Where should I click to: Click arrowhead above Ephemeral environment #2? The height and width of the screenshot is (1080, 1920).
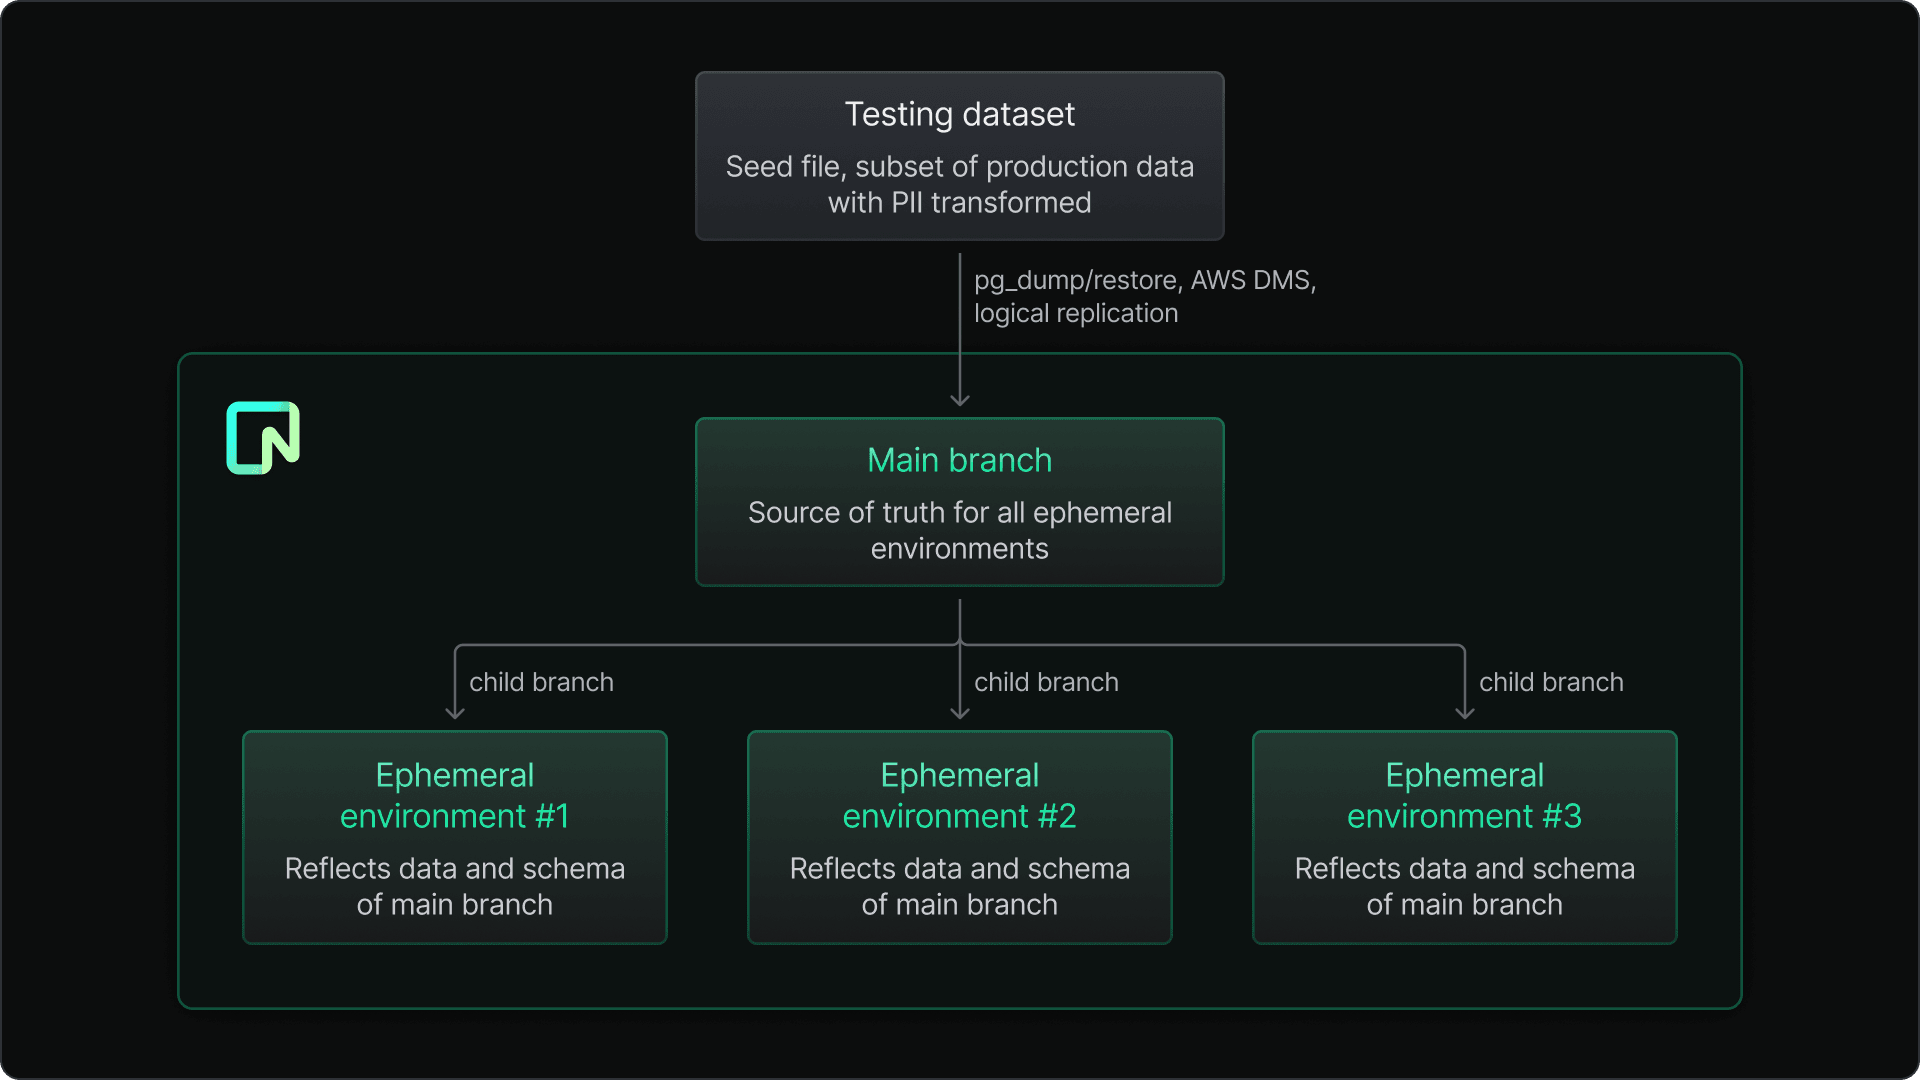[x=960, y=712]
